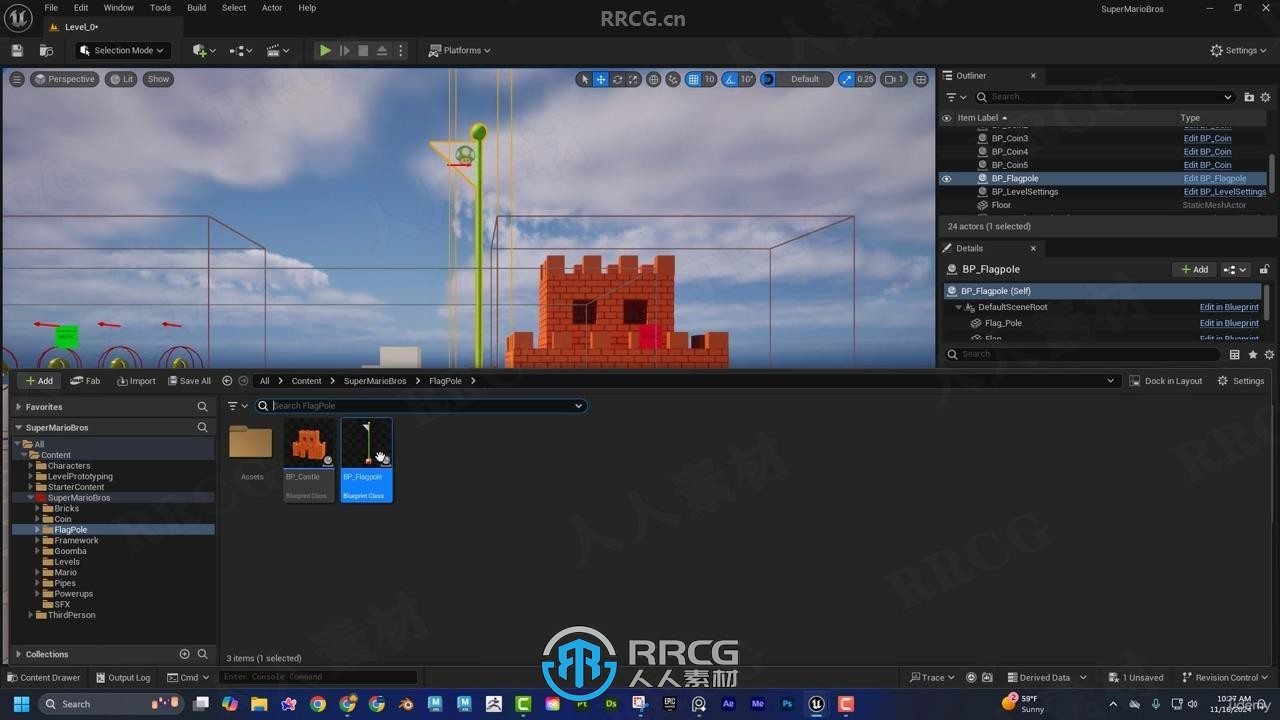1280x720 pixels.
Task: Adjust camera speed setting
Action: tap(894, 79)
